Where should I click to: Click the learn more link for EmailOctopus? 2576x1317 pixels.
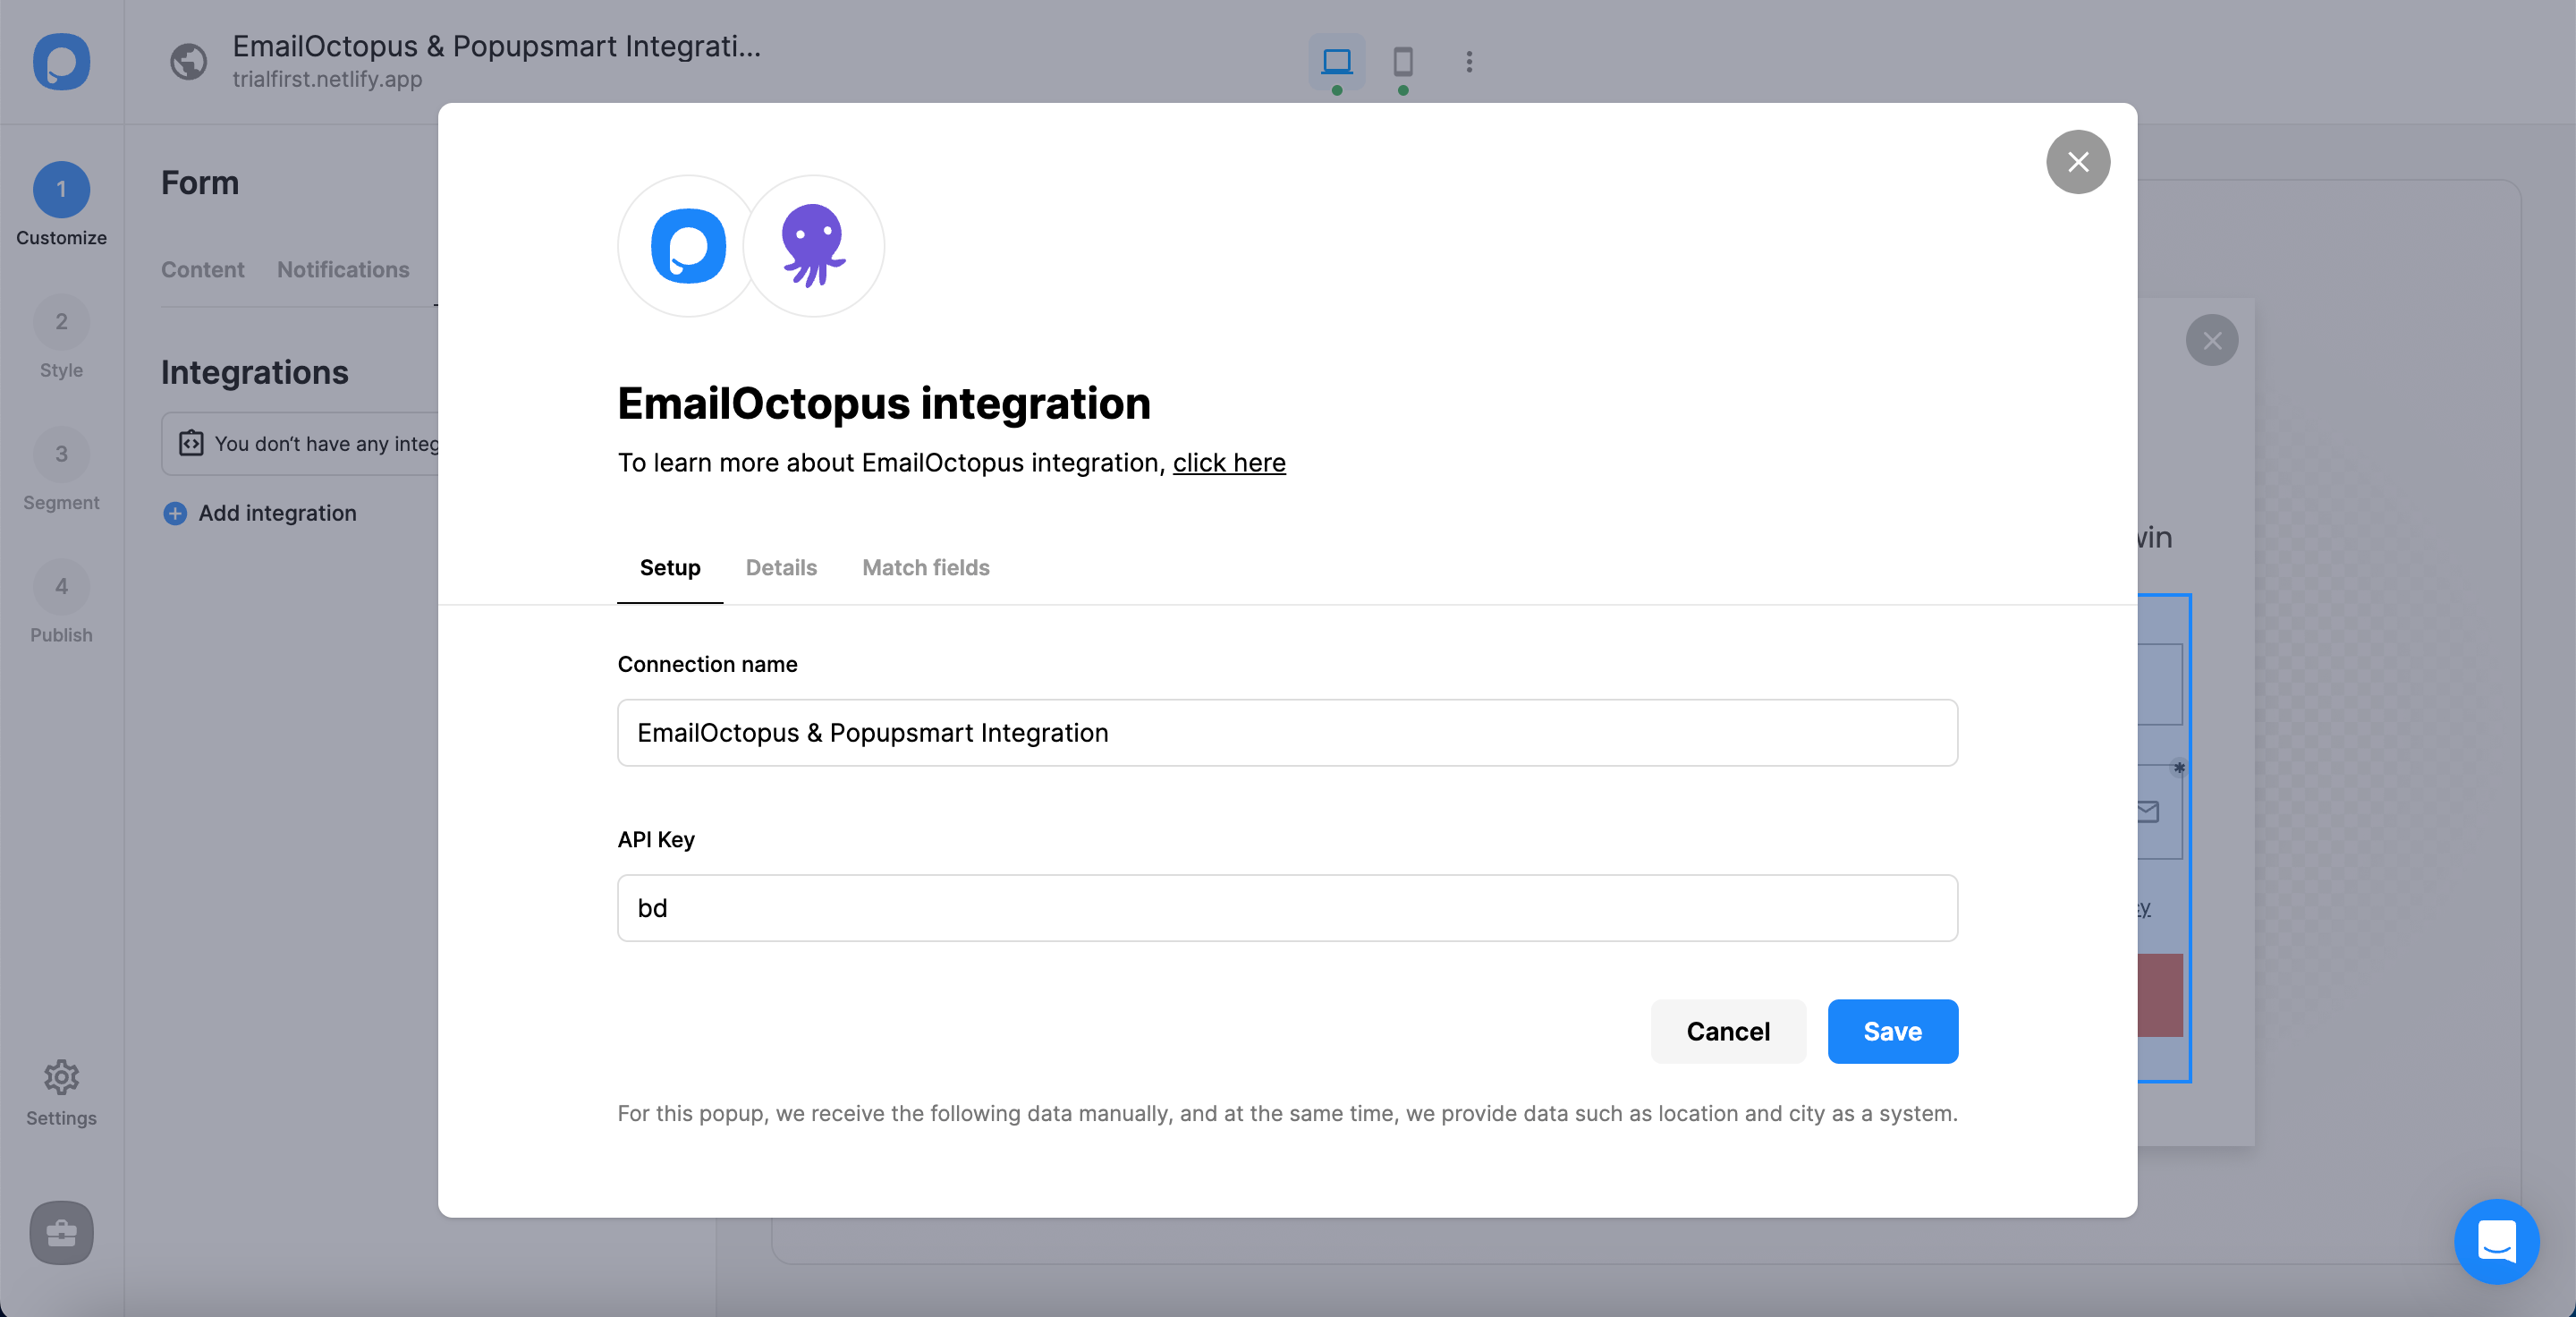1229,462
